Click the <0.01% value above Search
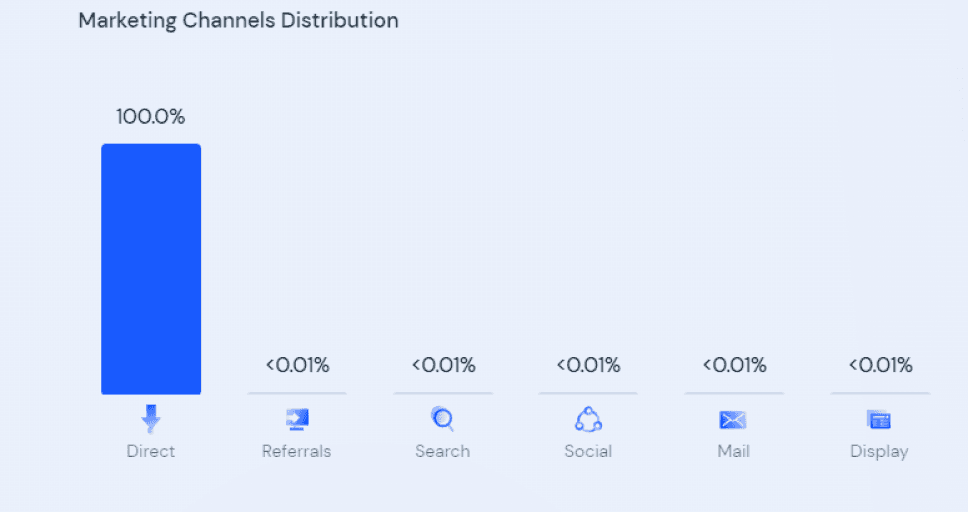 click(443, 365)
